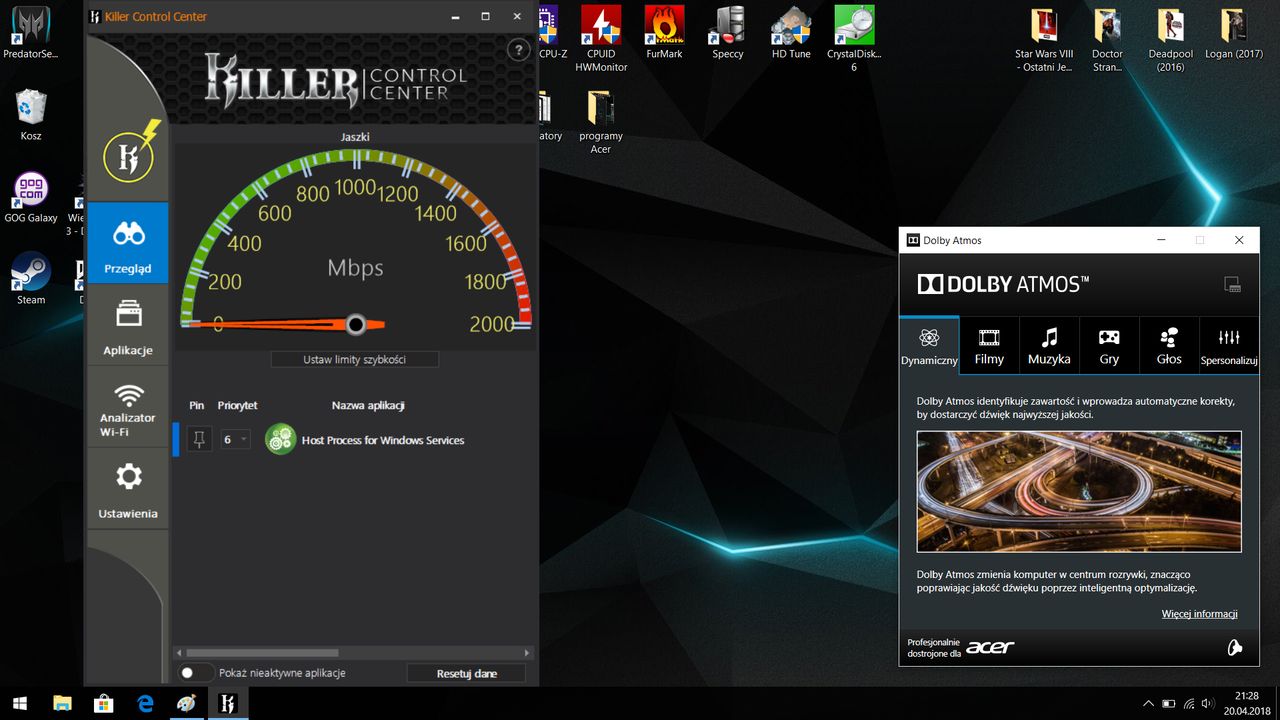
Task: Click the acer logo in Dolby Atmos footer
Action: (x=990, y=647)
